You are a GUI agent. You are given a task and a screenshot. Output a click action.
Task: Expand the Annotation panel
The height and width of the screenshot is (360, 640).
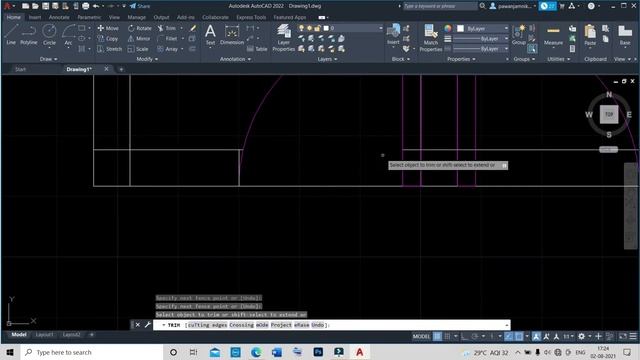click(236, 59)
